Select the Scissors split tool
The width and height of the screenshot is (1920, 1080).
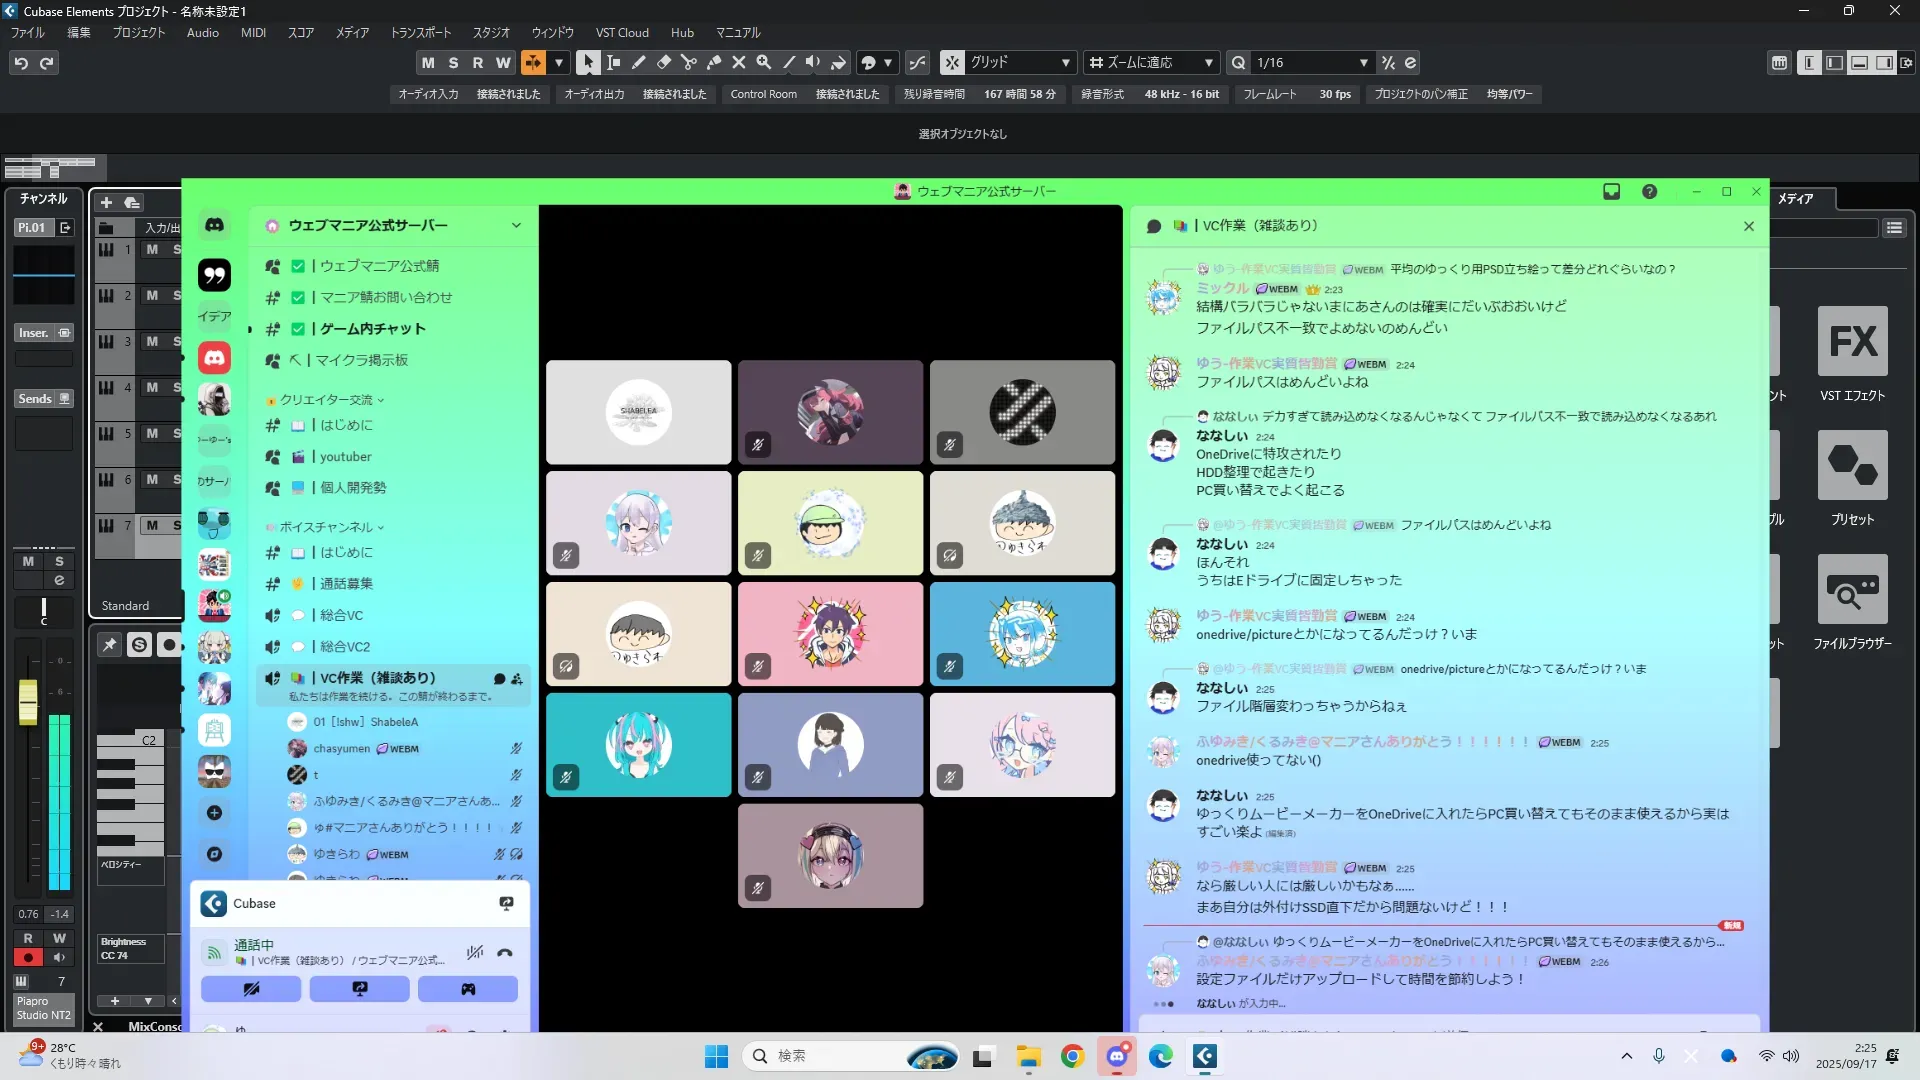[689, 63]
